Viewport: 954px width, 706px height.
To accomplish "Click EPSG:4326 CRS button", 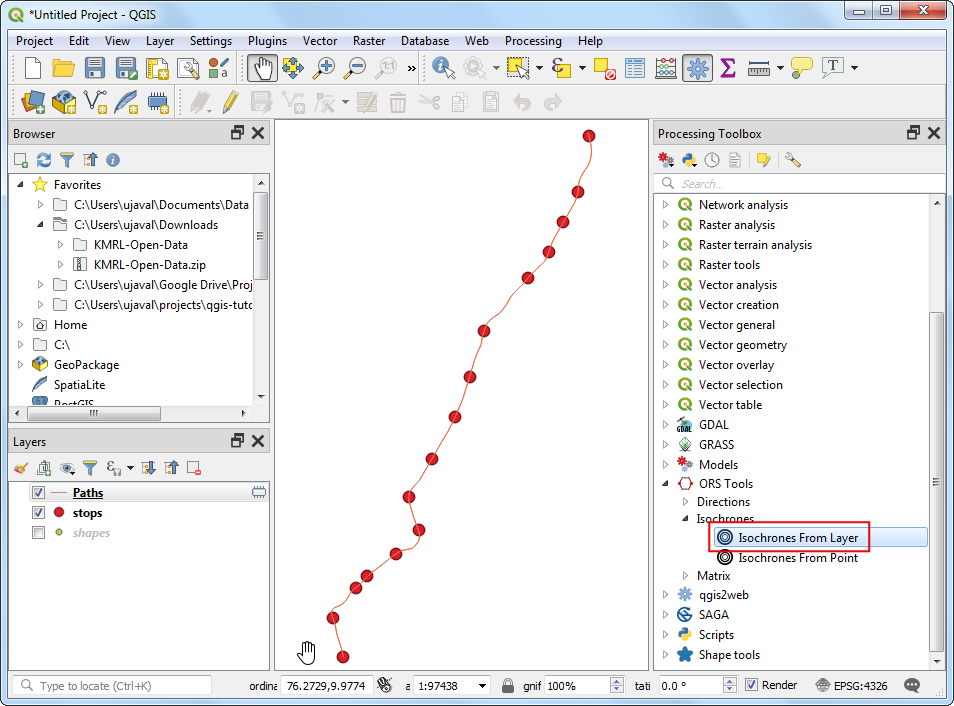I will tap(852, 685).
